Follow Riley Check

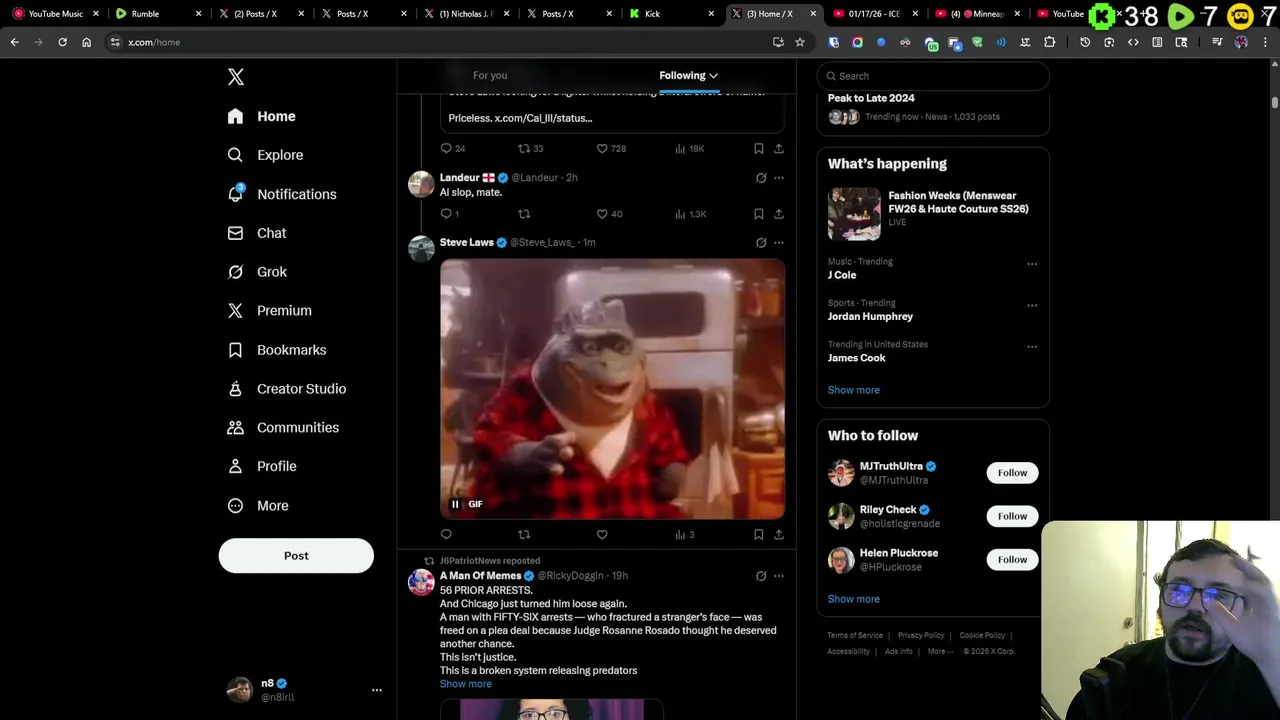pyautogui.click(x=1012, y=516)
